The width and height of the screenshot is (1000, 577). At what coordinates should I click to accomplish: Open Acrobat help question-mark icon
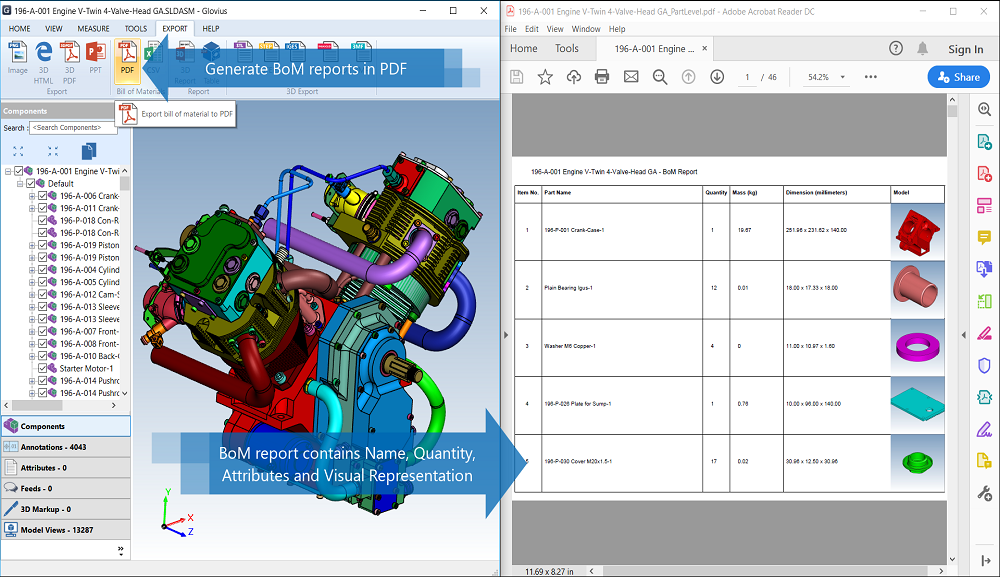896,48
